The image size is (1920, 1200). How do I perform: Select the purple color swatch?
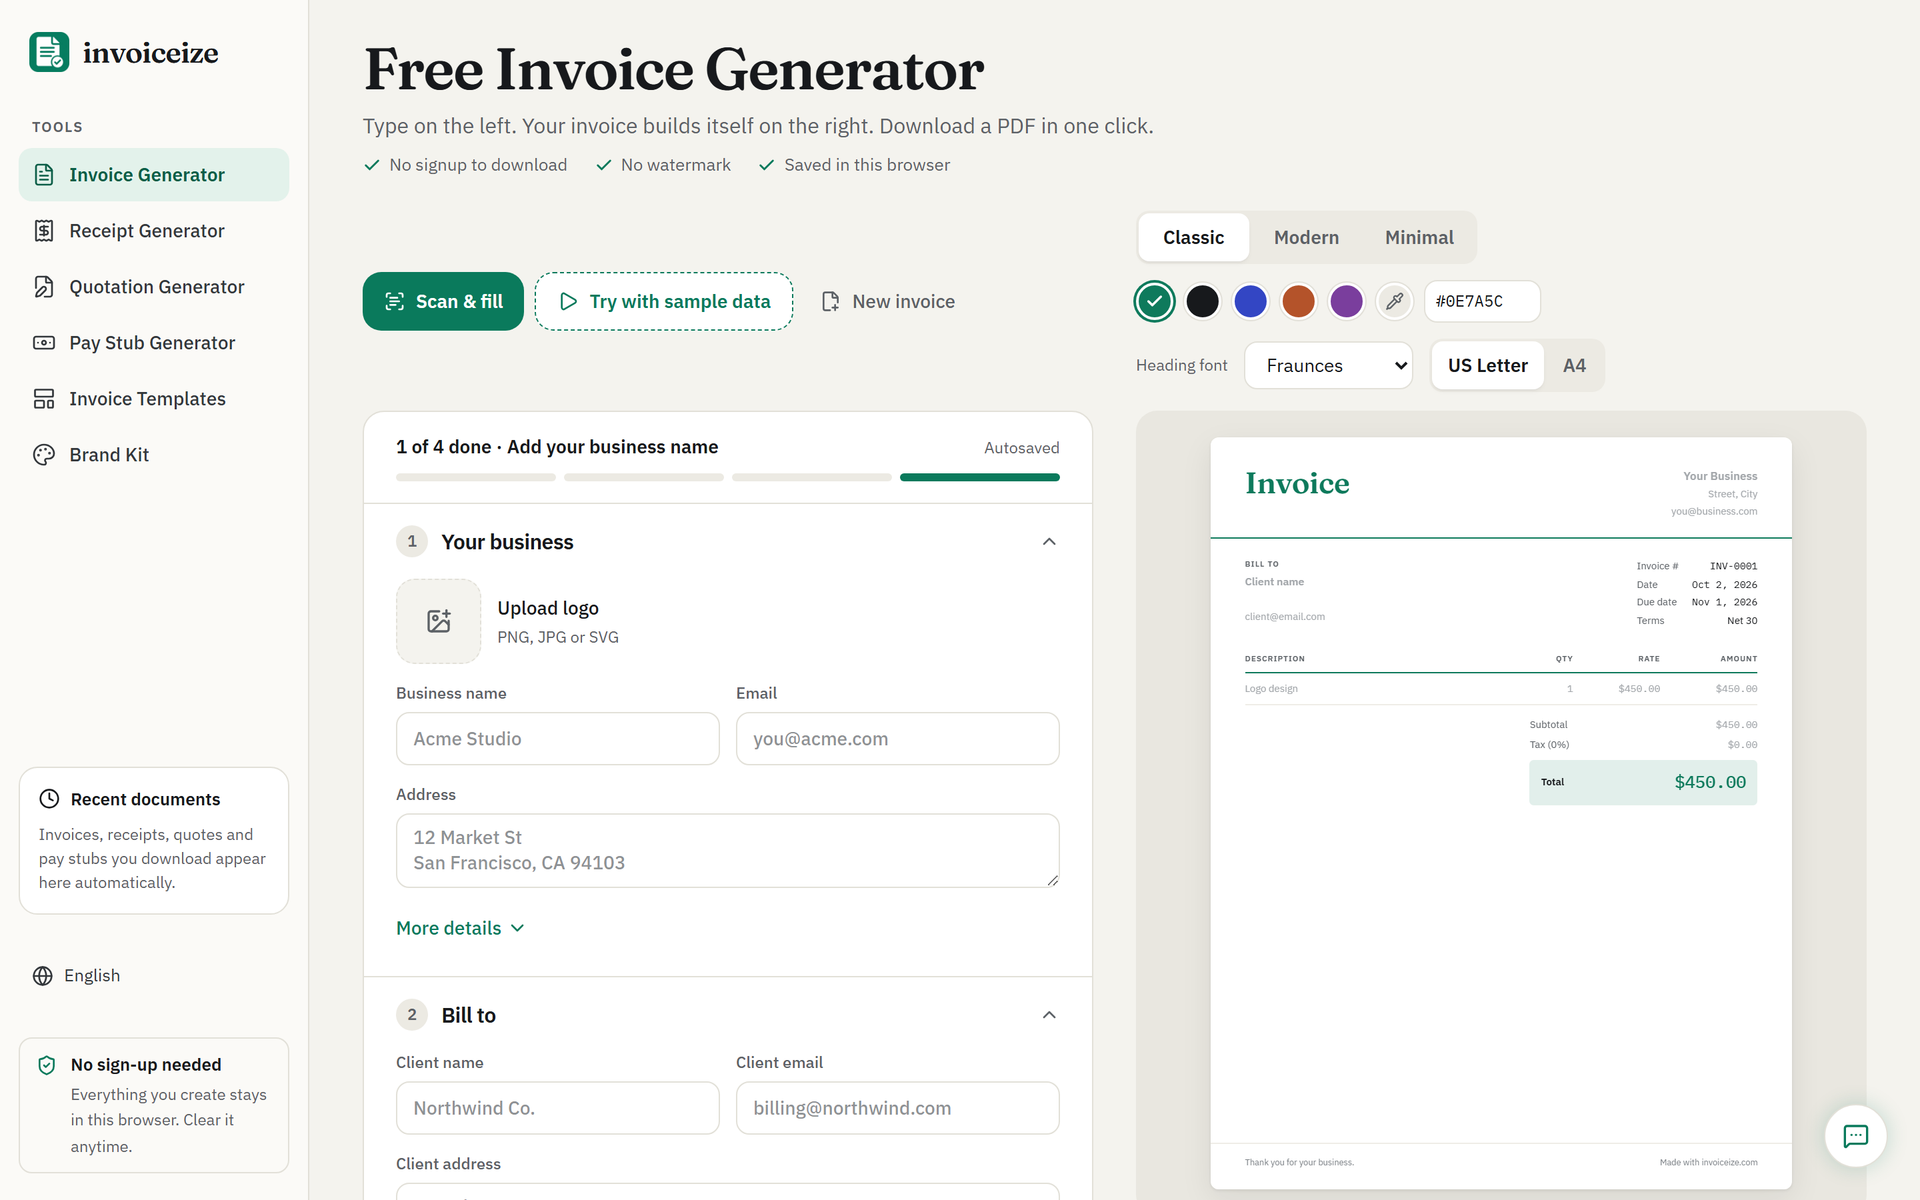(1346, 301)
